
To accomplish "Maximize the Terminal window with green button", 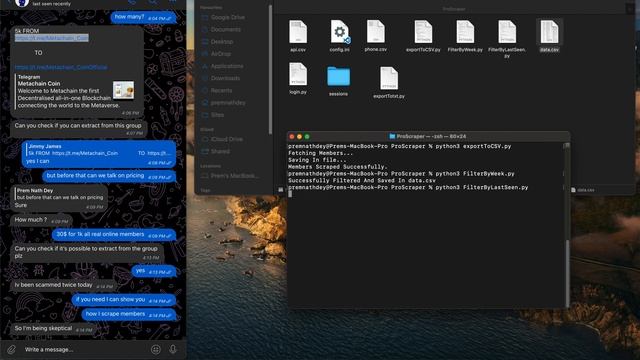I will point(307,137).
